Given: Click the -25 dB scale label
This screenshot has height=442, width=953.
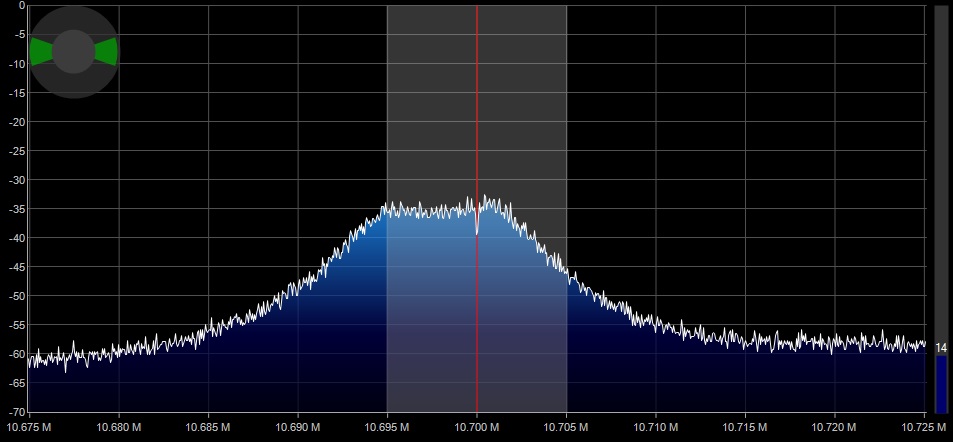Looking at the screenshot, I should pos(17,151).
